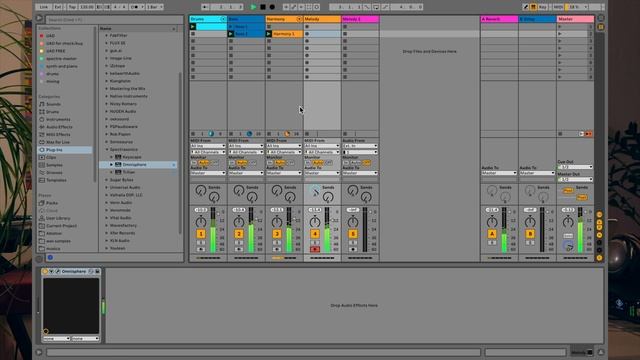The image size is (640, 360).
Task: Click the transport Stop button
Action: pyautogui.click(x=263, y=7)
